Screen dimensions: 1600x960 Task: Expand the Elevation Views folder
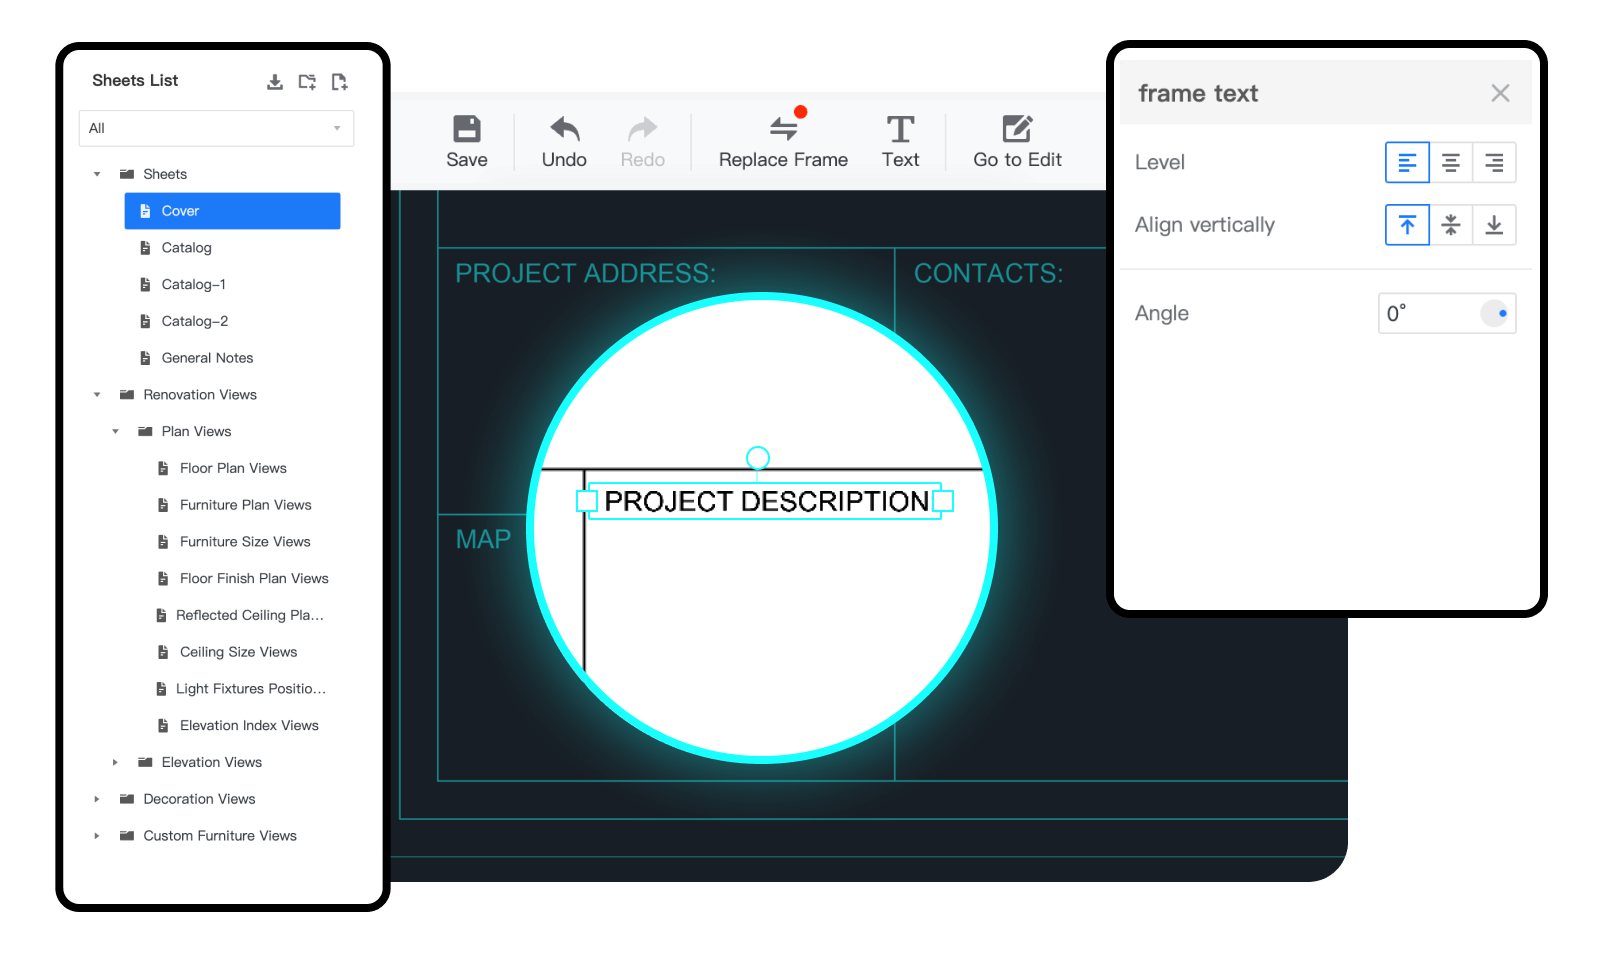[115, 762]
